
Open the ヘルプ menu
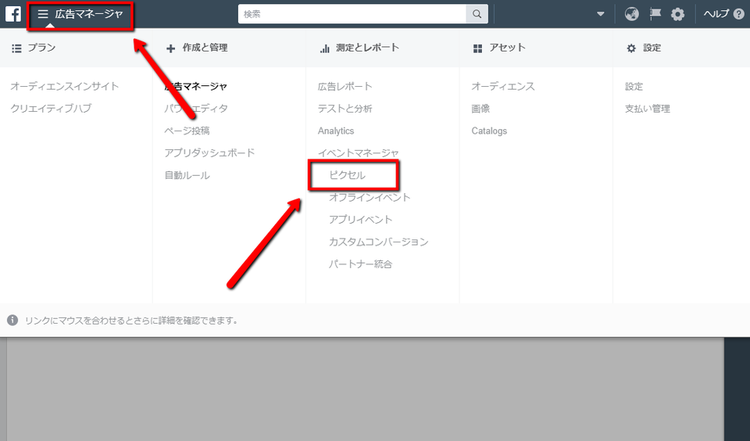(x=717, y=14)
